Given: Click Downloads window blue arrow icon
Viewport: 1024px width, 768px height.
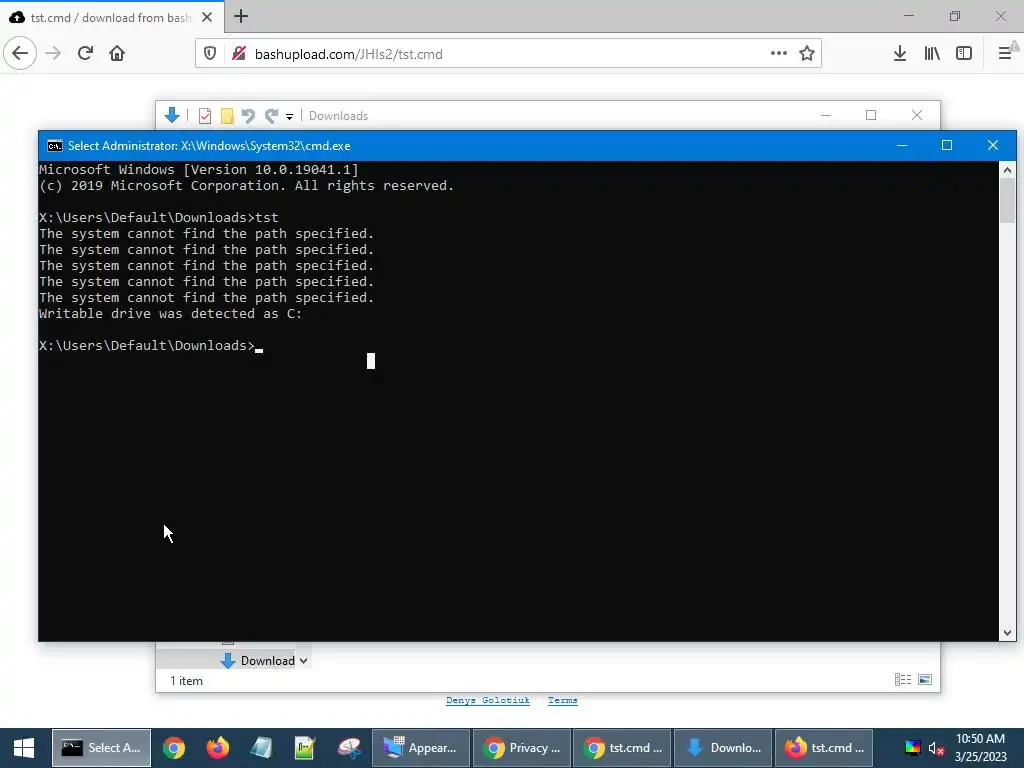Looking at the screenshot, I should point(172,116).
